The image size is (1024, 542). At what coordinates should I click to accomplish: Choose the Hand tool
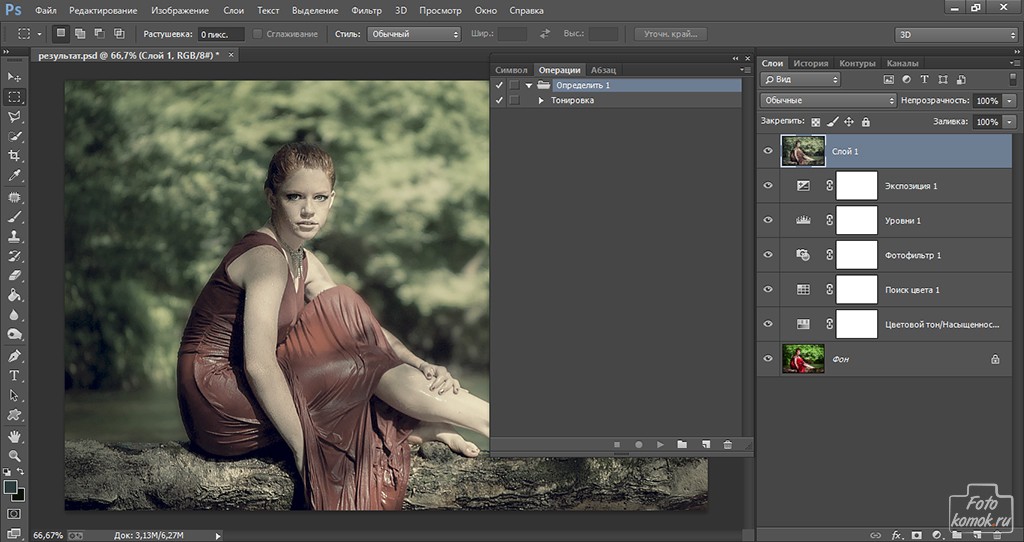tap(14, 436)
